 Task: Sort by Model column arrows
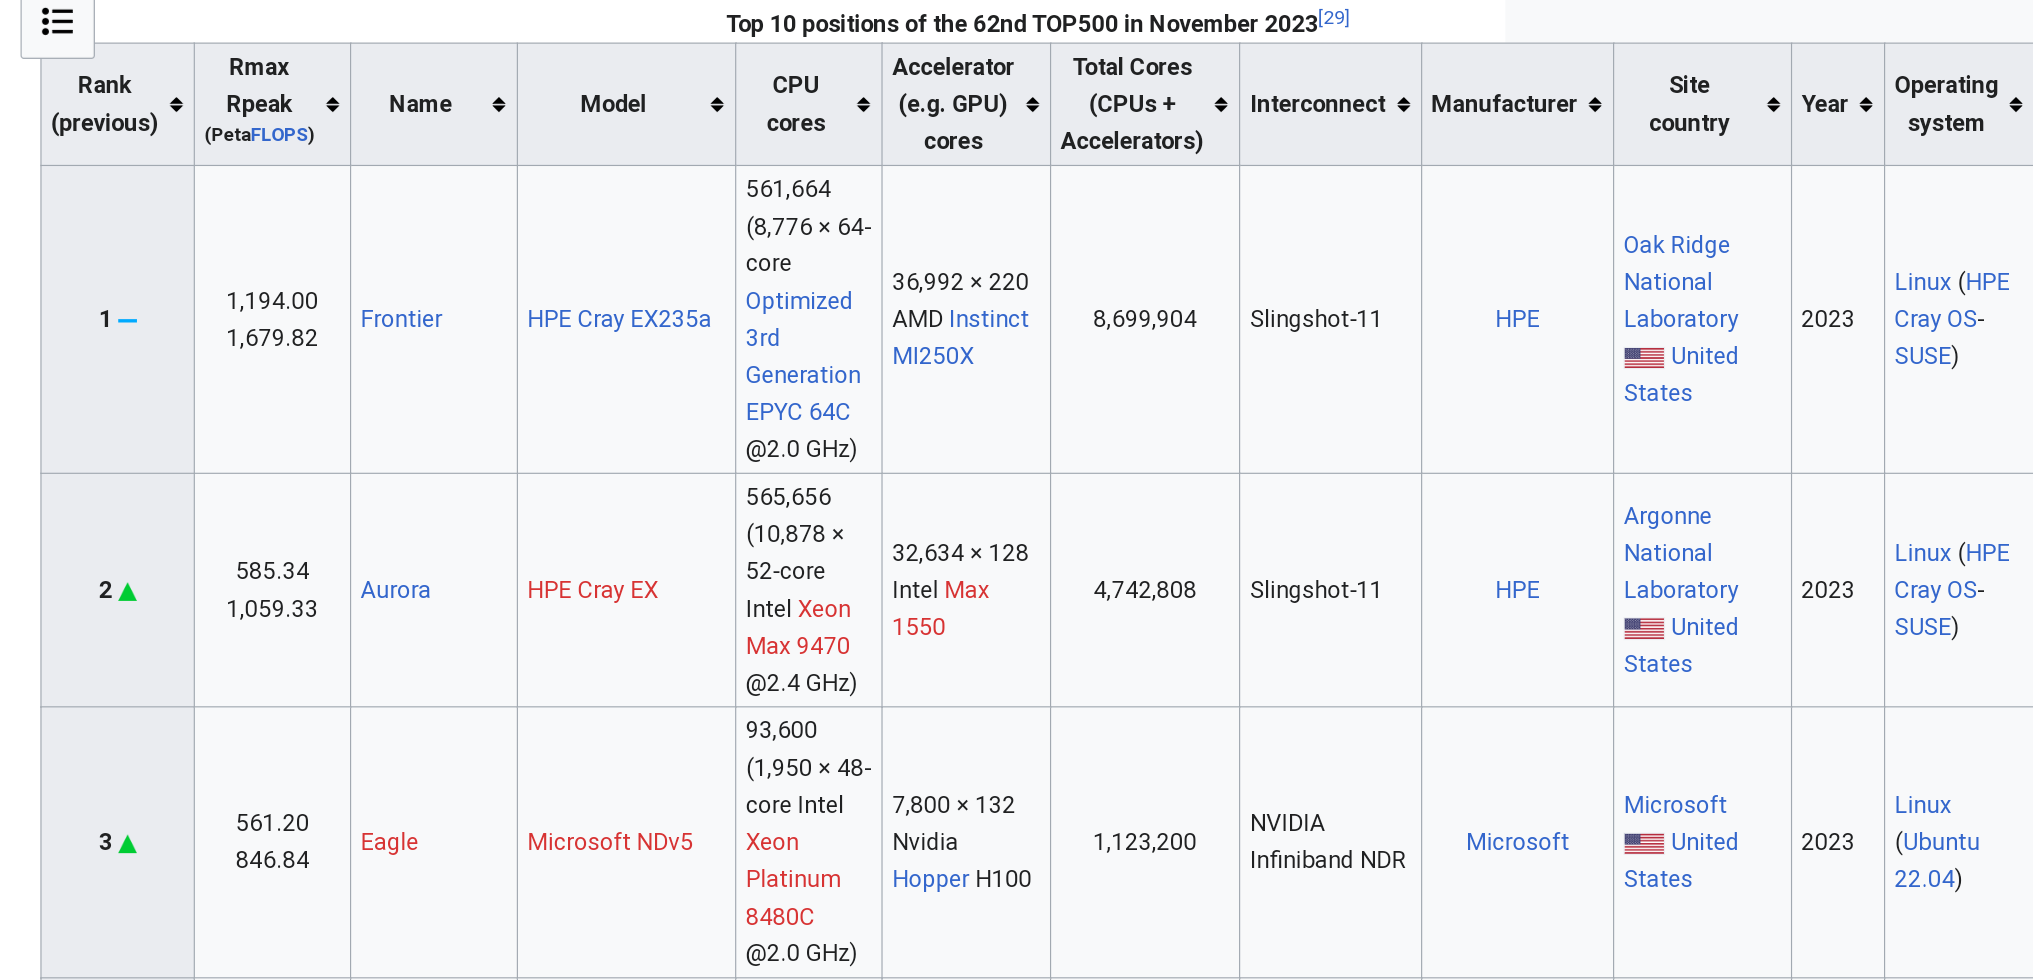[717, 105]
